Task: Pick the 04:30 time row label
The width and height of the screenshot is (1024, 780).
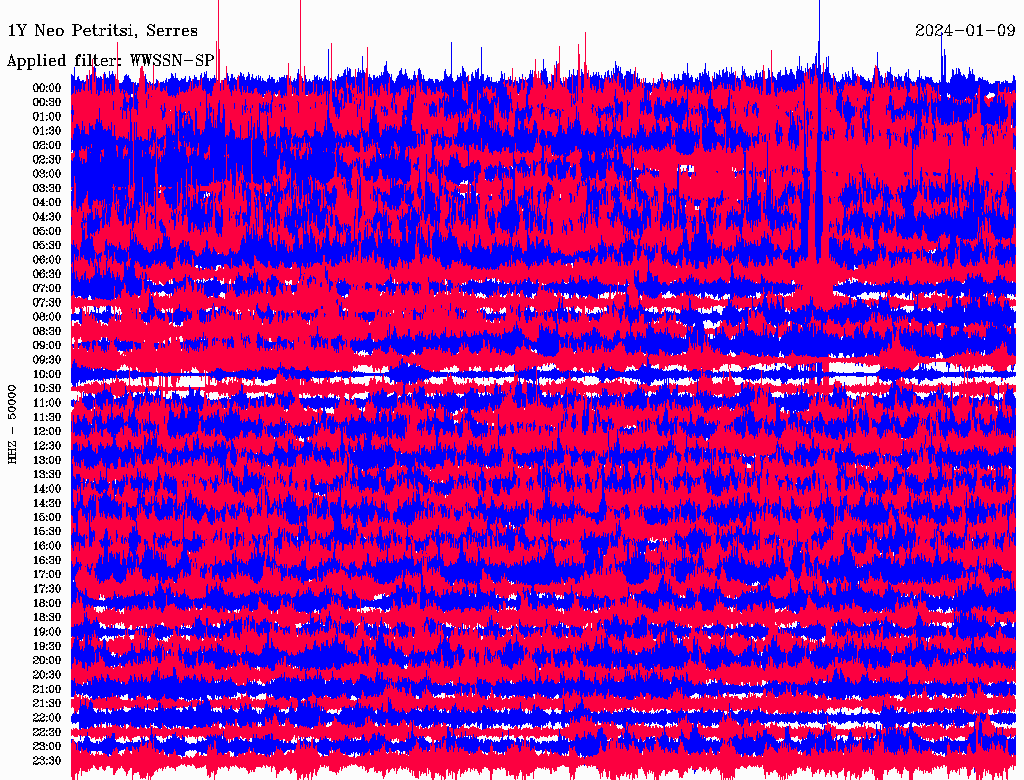Action: [x=47, y=217]
